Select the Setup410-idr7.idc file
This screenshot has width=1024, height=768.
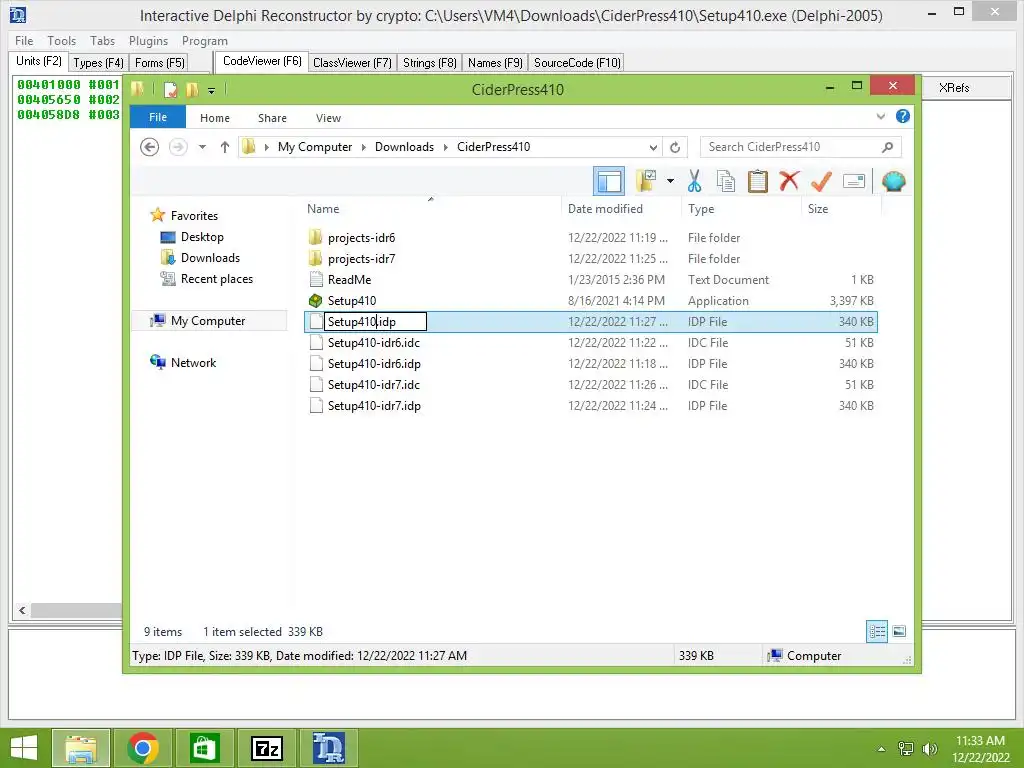click(374, 385)
